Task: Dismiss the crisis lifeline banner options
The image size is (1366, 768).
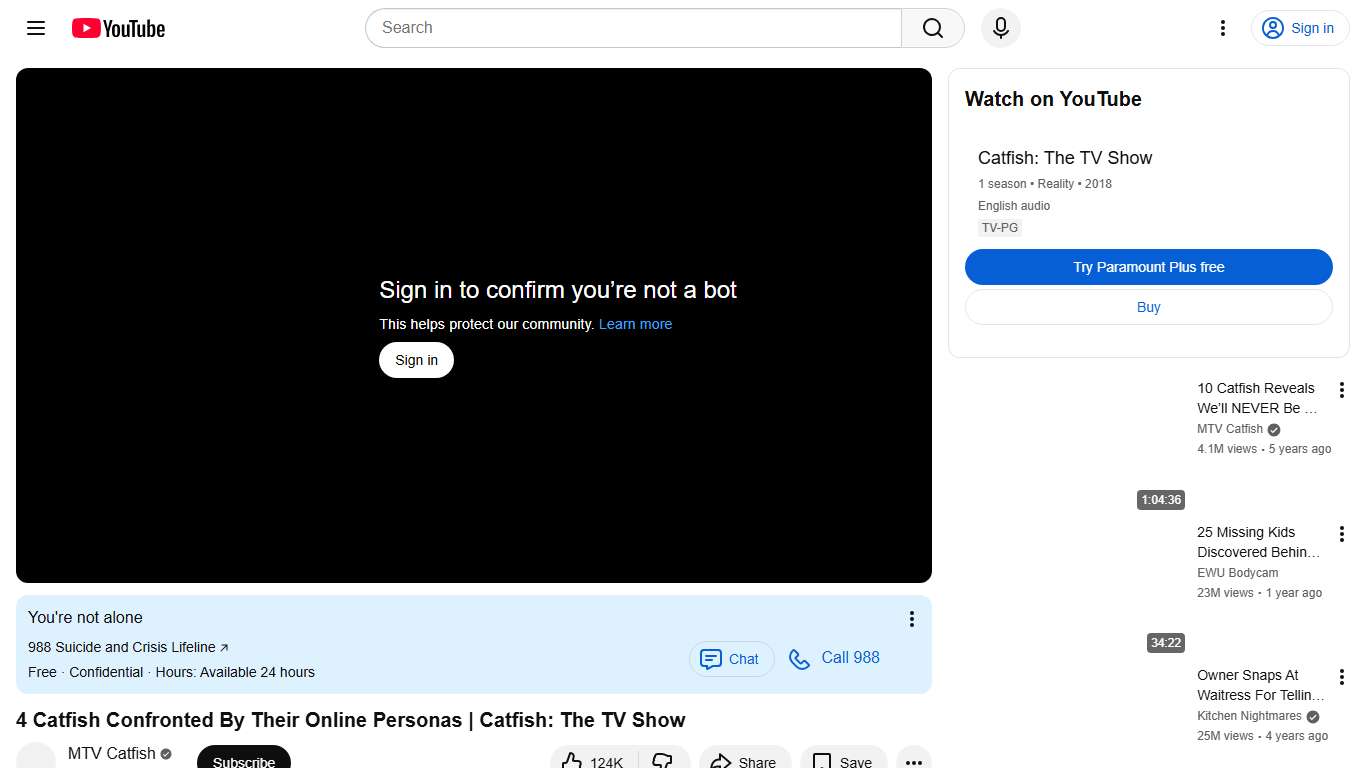Action: point(911,618)
